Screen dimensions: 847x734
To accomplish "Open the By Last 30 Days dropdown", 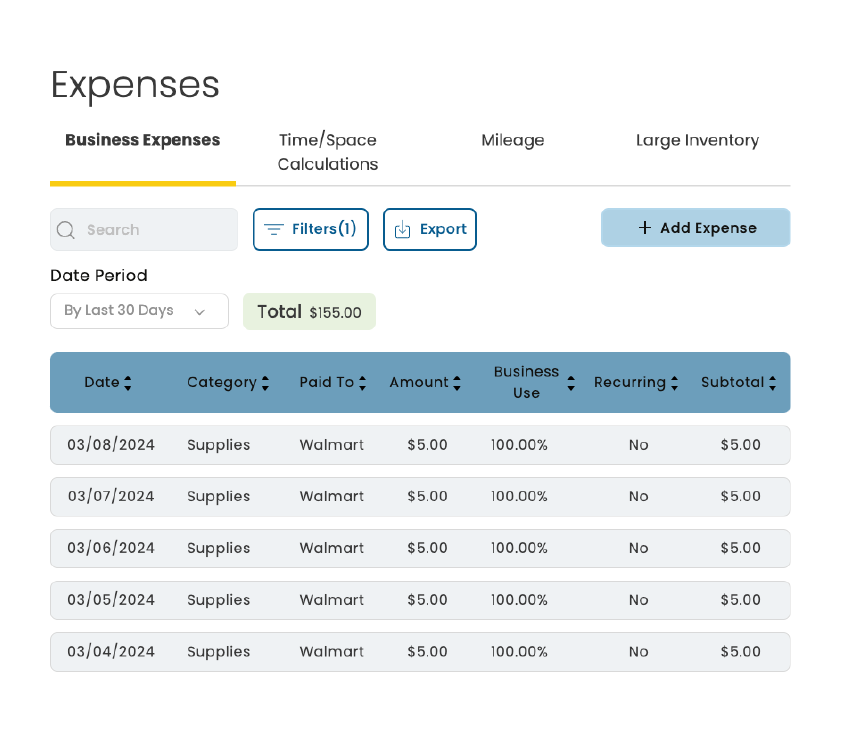I will point(139,311).
